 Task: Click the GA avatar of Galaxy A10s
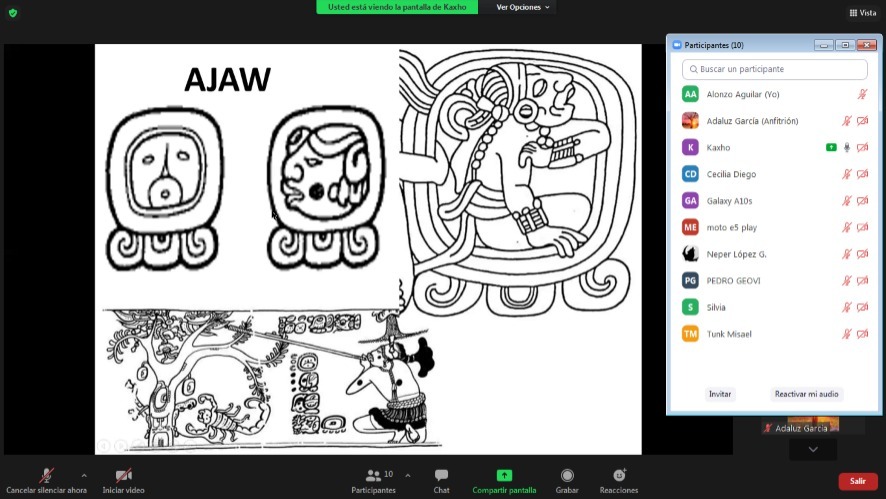[690, 201]
